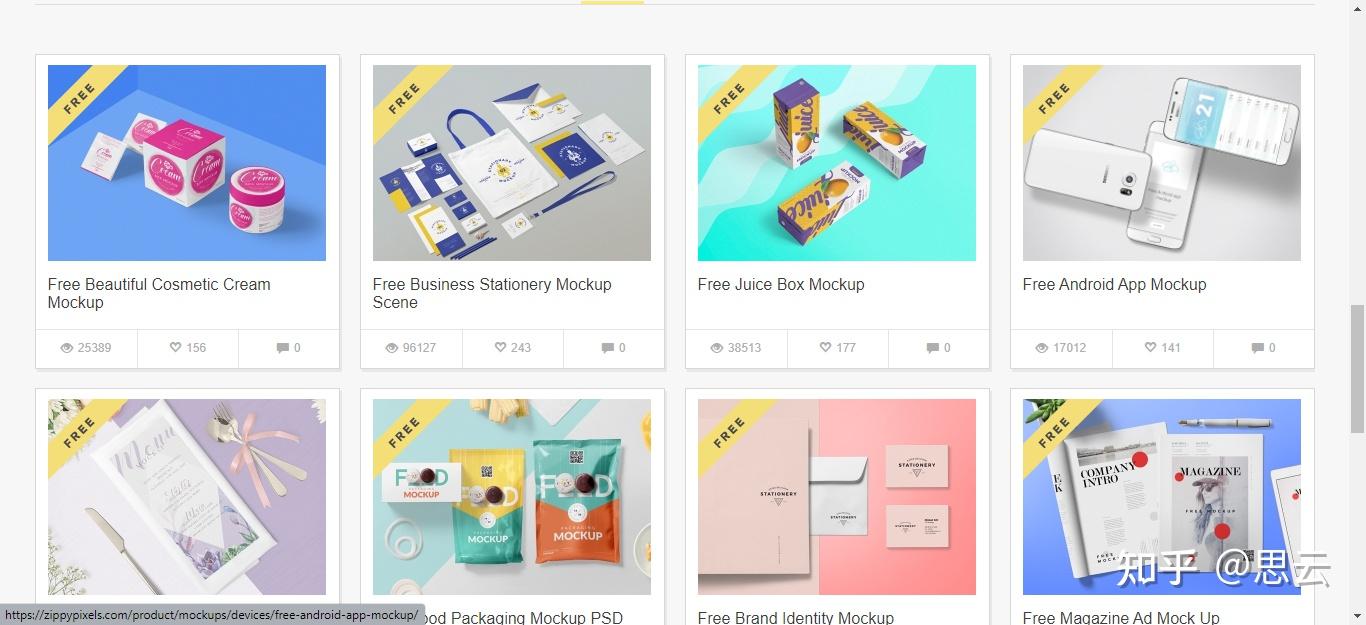Viewport: 1366px width, 625px height.
Task: Click the page vertical scrollbar thumb
Action: (1357, 368)
